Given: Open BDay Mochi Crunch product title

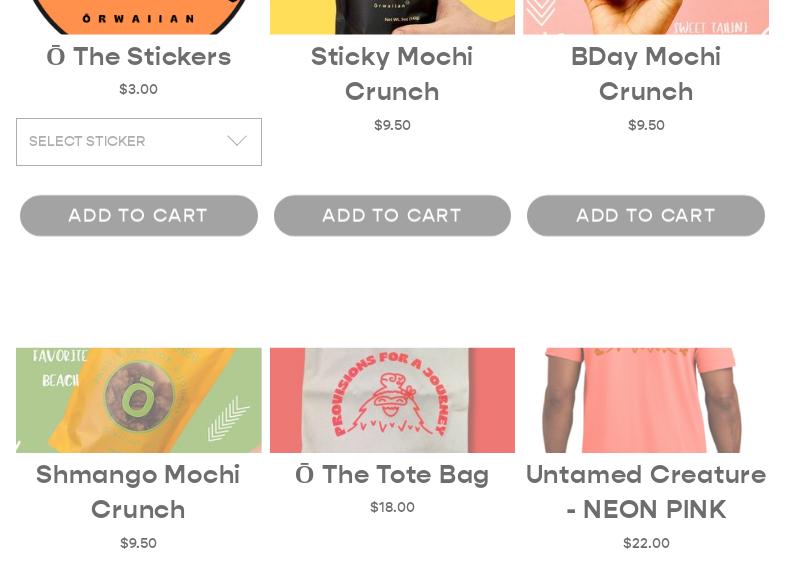Looking at the screenshot, I should [x=645, y=74].
